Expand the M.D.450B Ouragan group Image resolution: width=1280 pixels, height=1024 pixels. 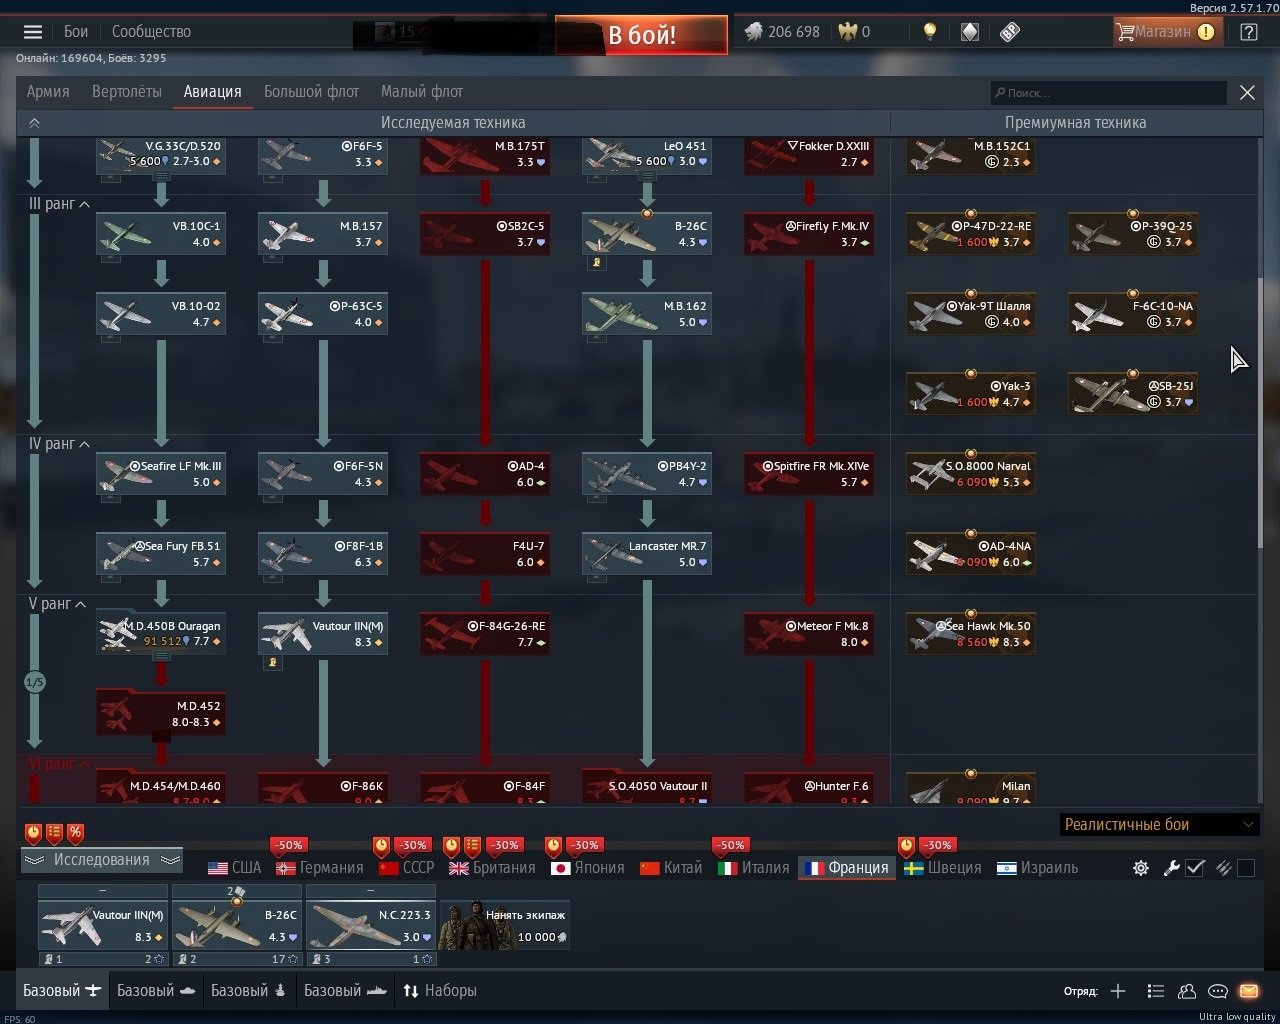pos(161,656)
